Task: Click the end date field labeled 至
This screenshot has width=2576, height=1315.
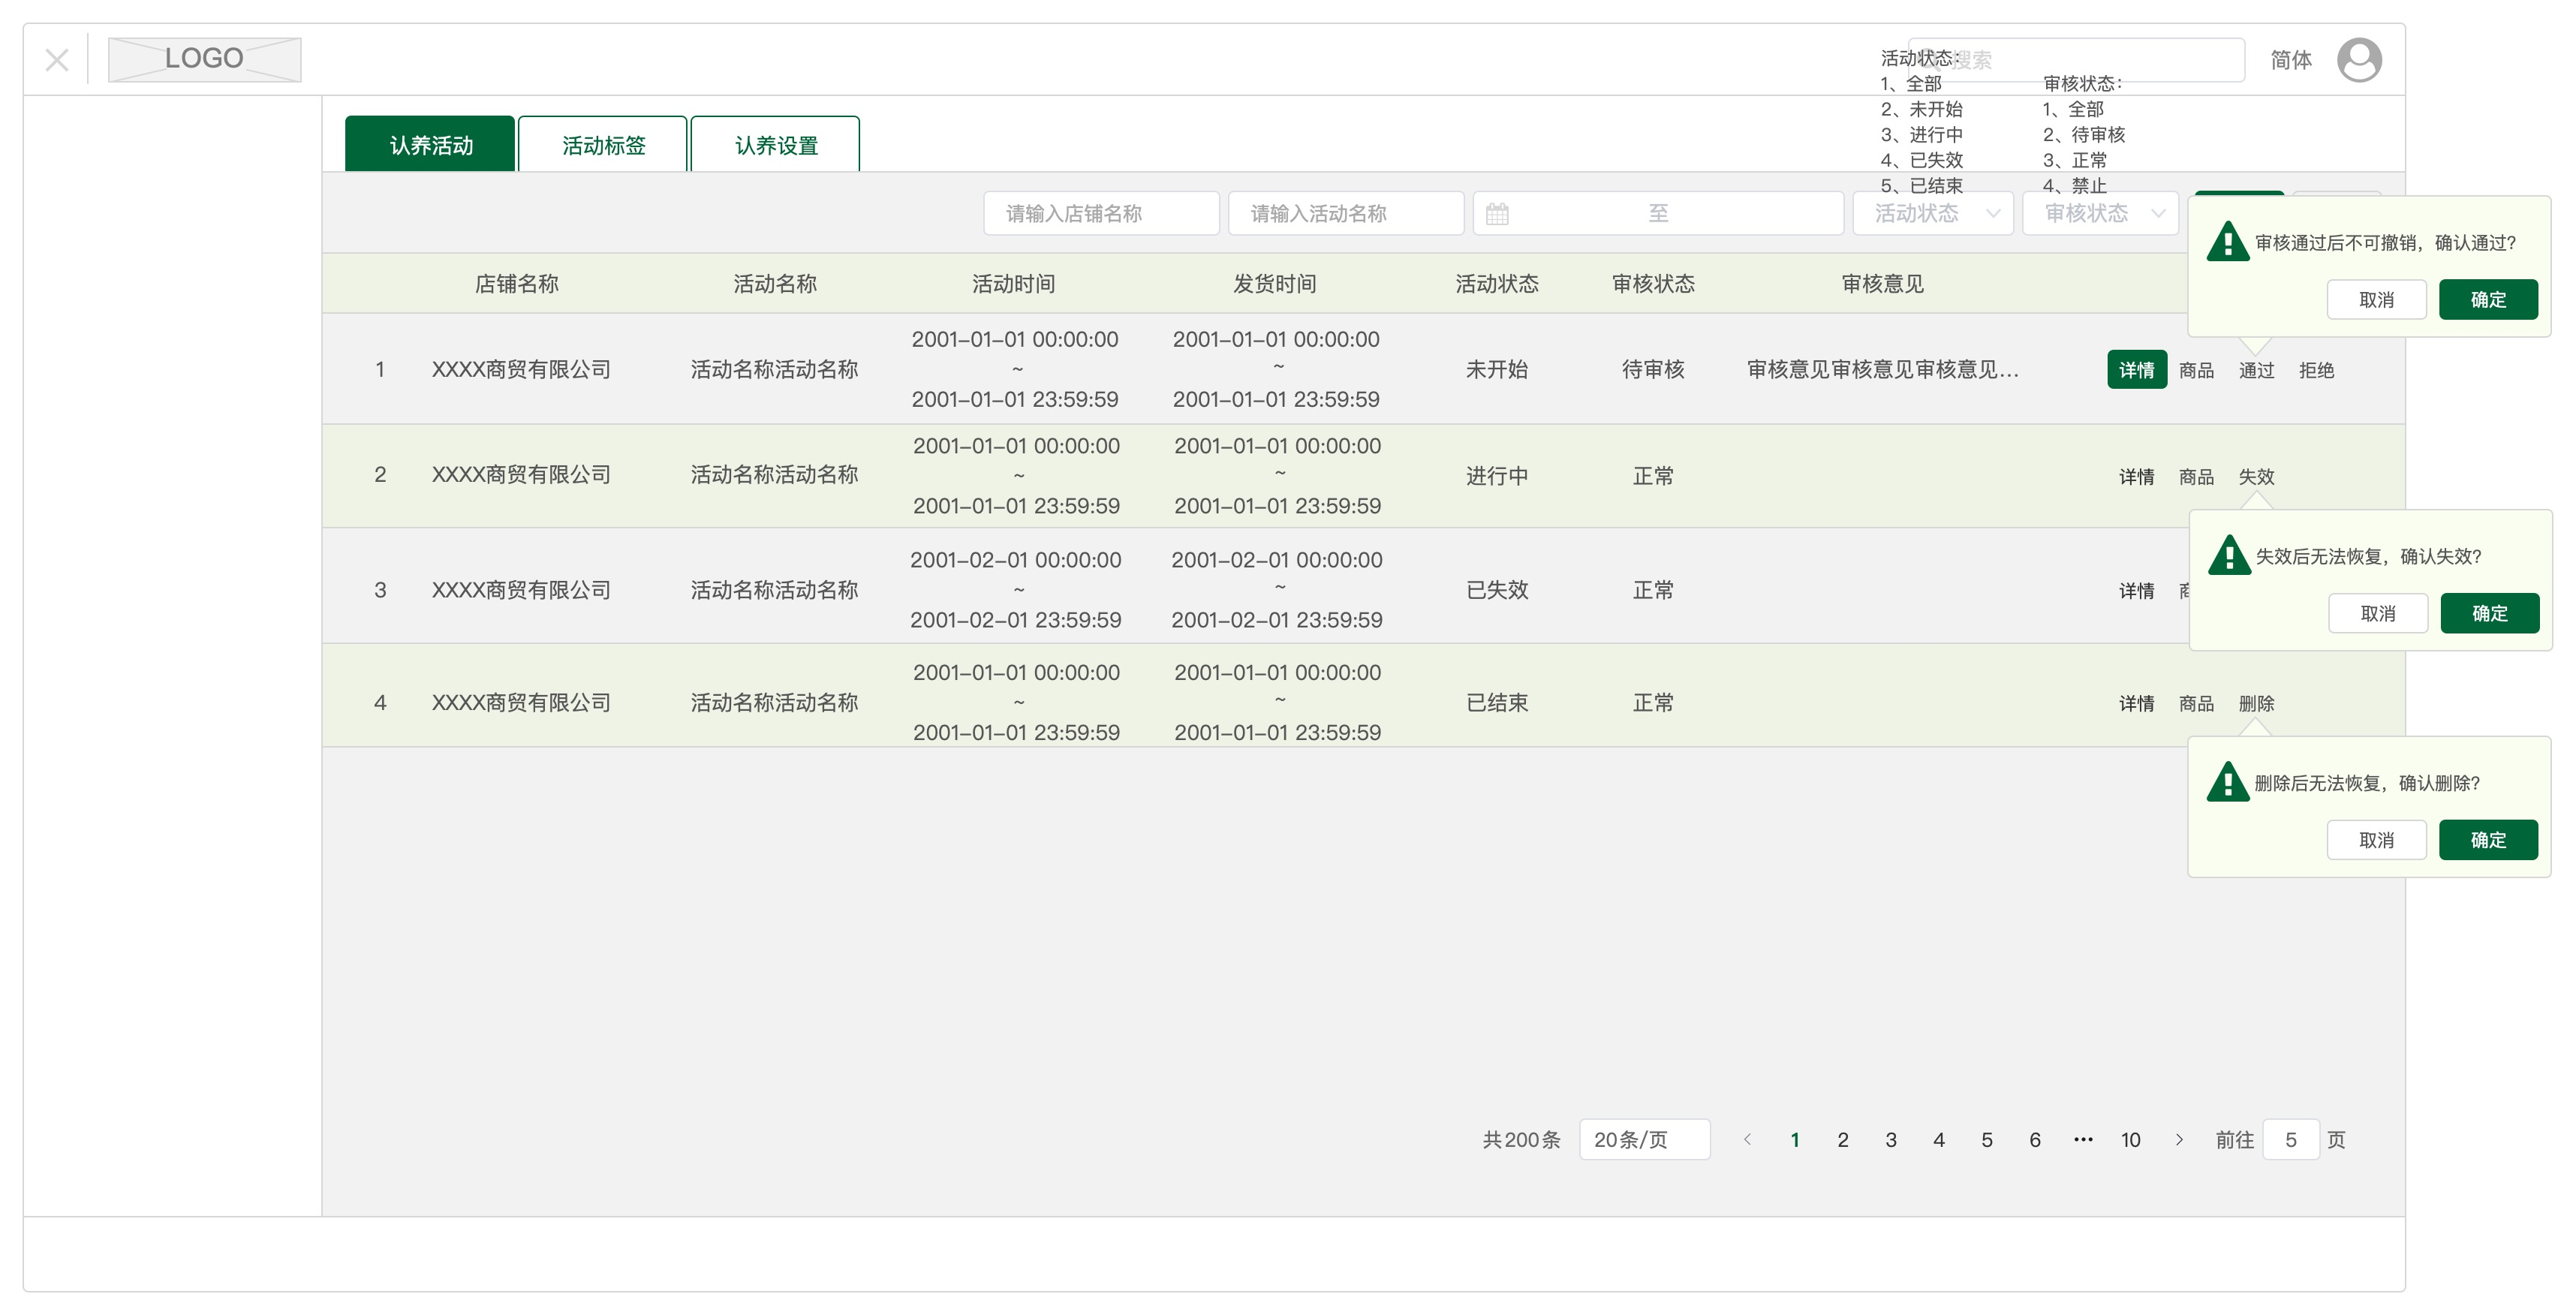Action: click(1658, 213)
